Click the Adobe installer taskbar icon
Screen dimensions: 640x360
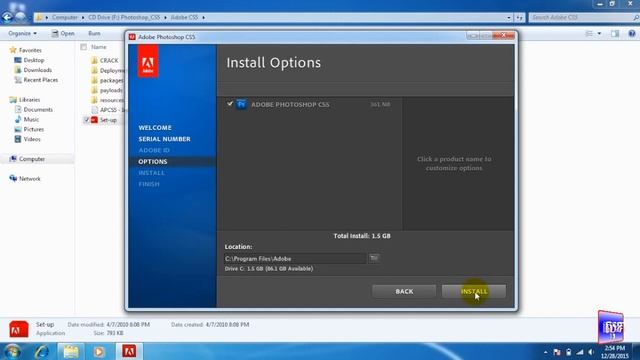(x=129, y=351)
